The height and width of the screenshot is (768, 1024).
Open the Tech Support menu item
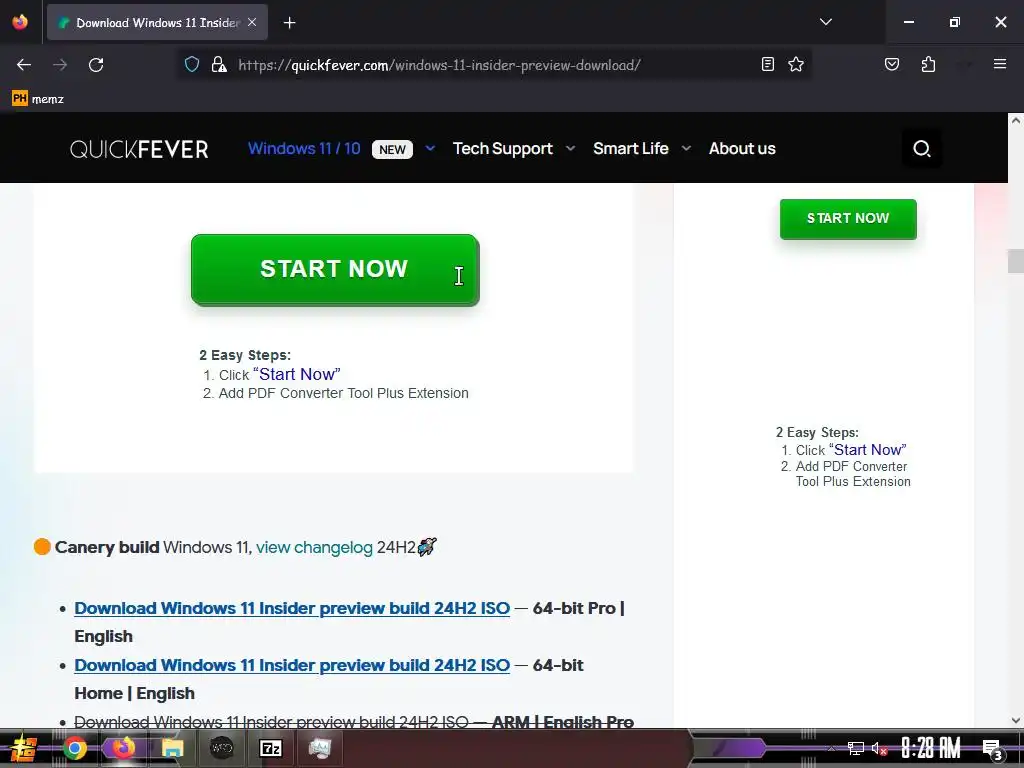(x=503, y=148)
